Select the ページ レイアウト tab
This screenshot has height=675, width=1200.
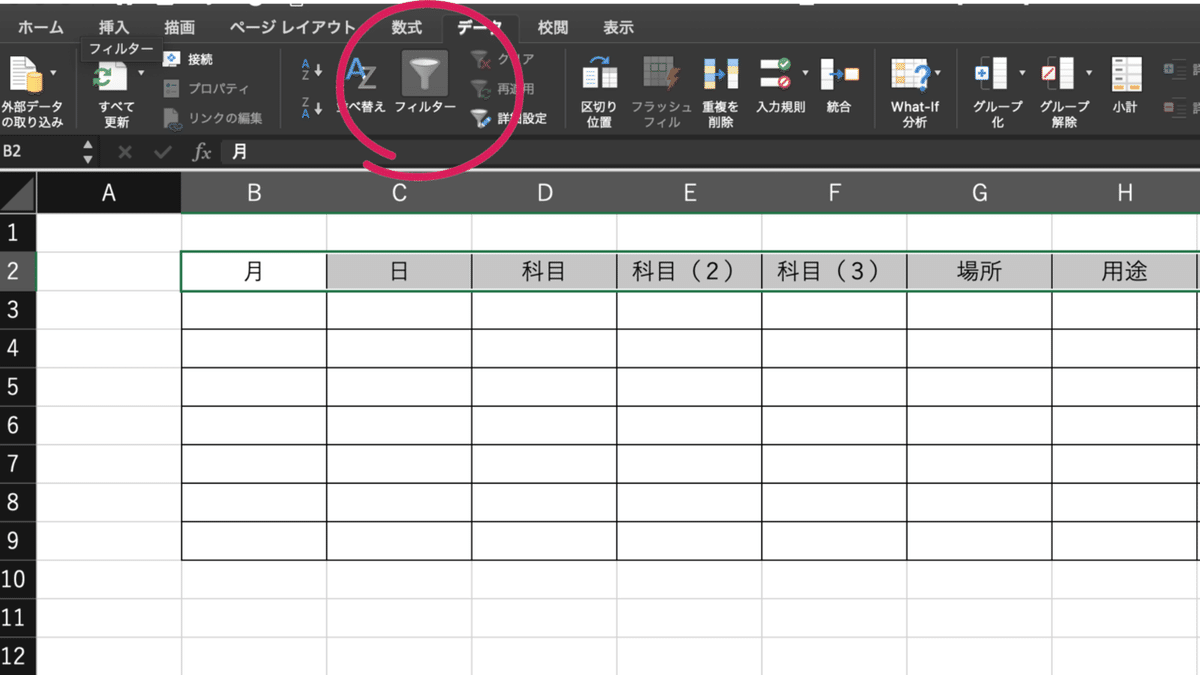[x=291, y=28]
